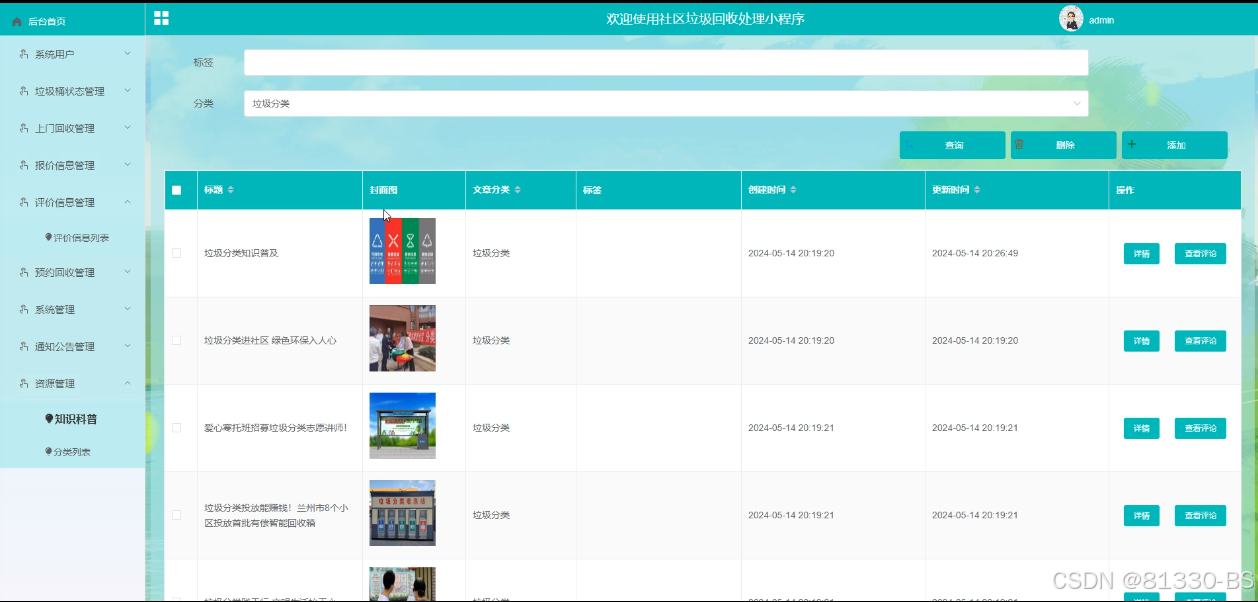Select the 知识科普 submenu item

coord(72,419)
